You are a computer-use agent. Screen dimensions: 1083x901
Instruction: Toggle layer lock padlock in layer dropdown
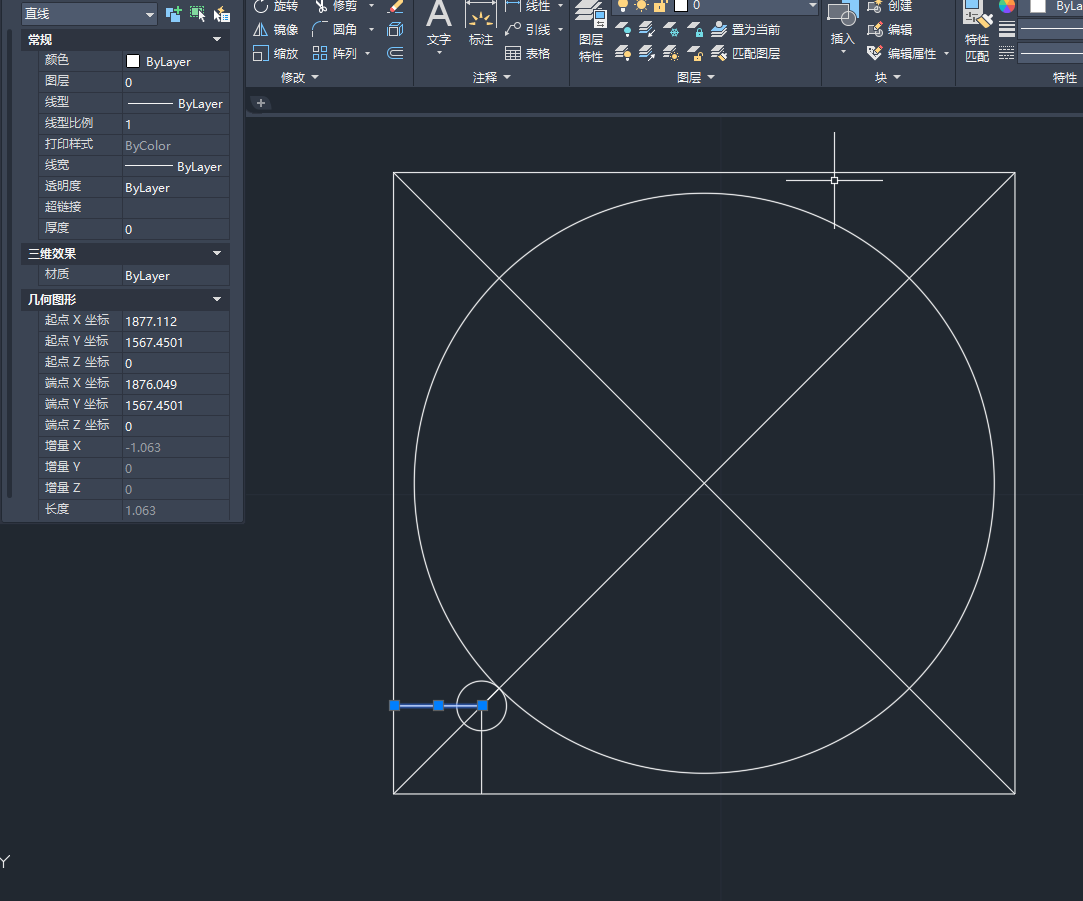click(x=660, y=6)
